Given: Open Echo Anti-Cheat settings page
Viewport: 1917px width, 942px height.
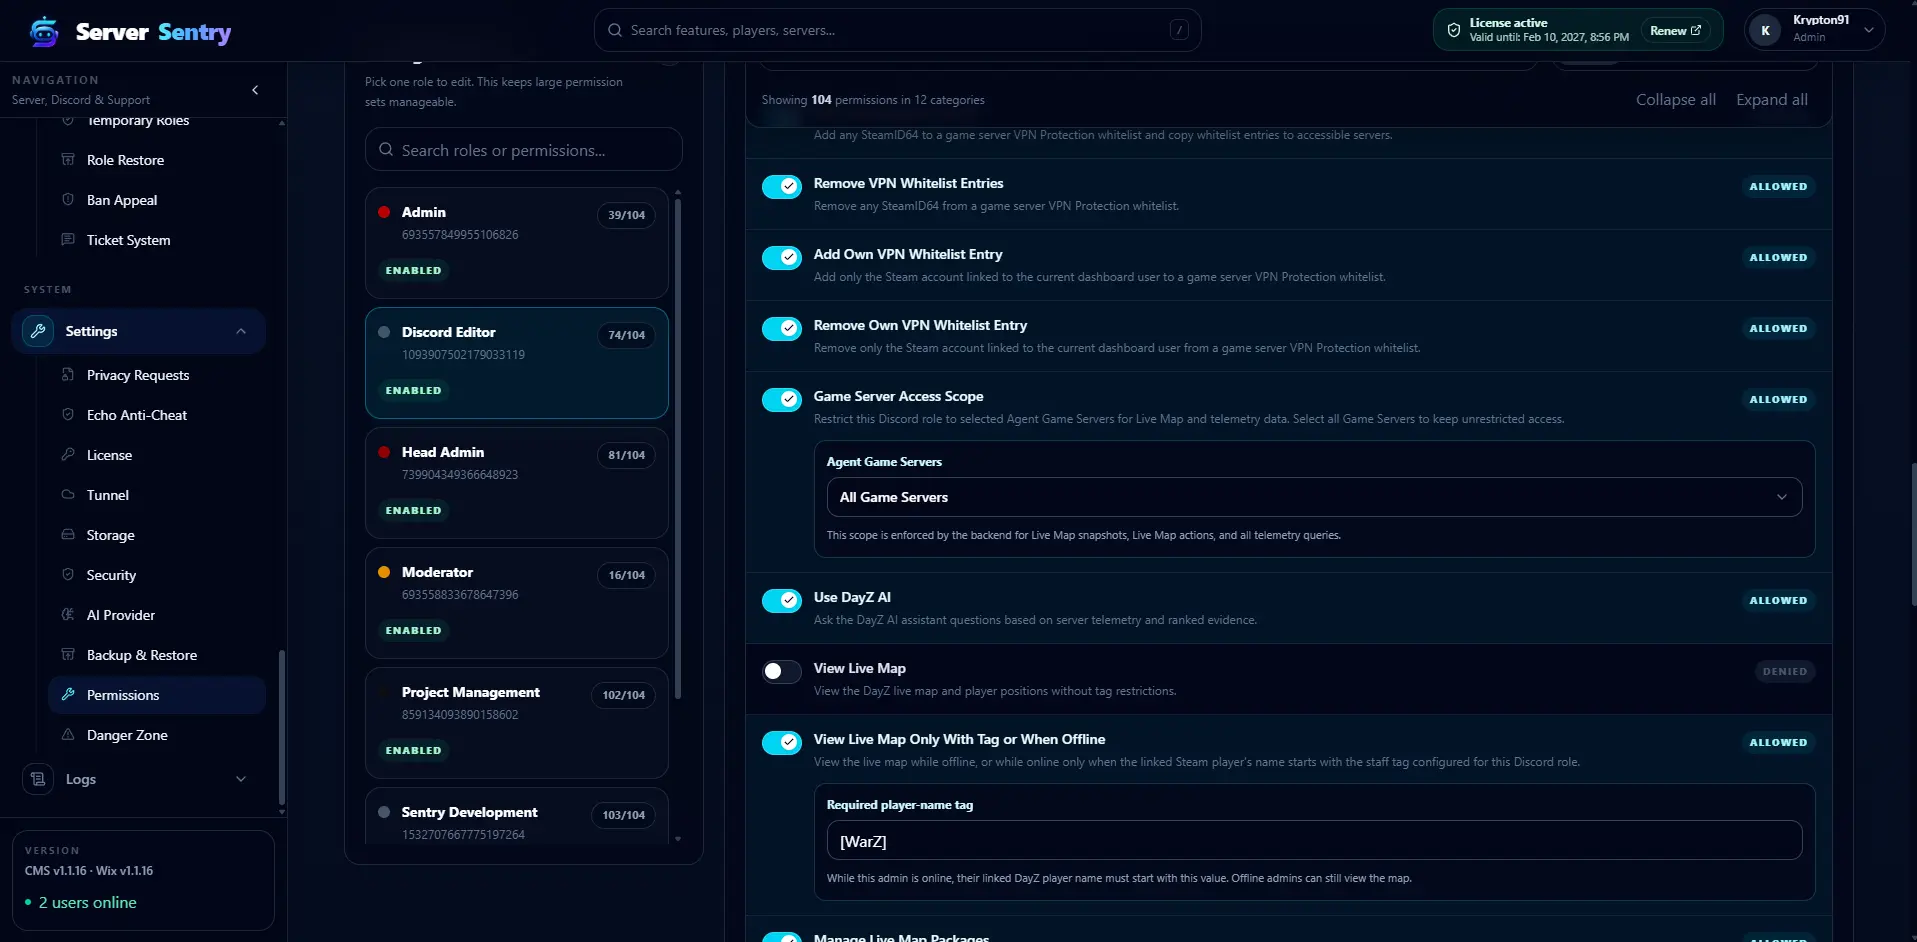Looking at the screenshot, I should pos(156,415).
